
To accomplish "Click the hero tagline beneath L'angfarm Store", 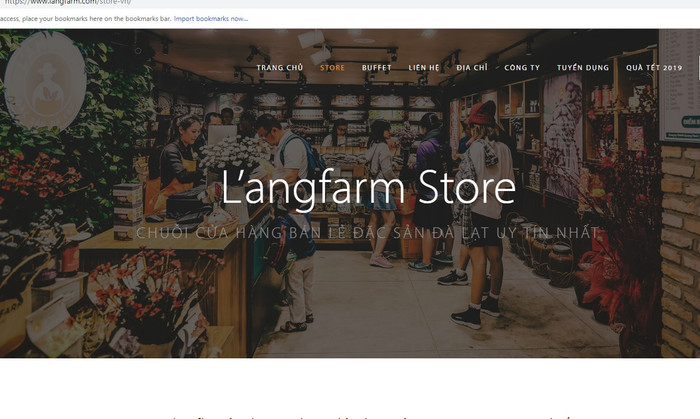I will [x=367, y=232].
